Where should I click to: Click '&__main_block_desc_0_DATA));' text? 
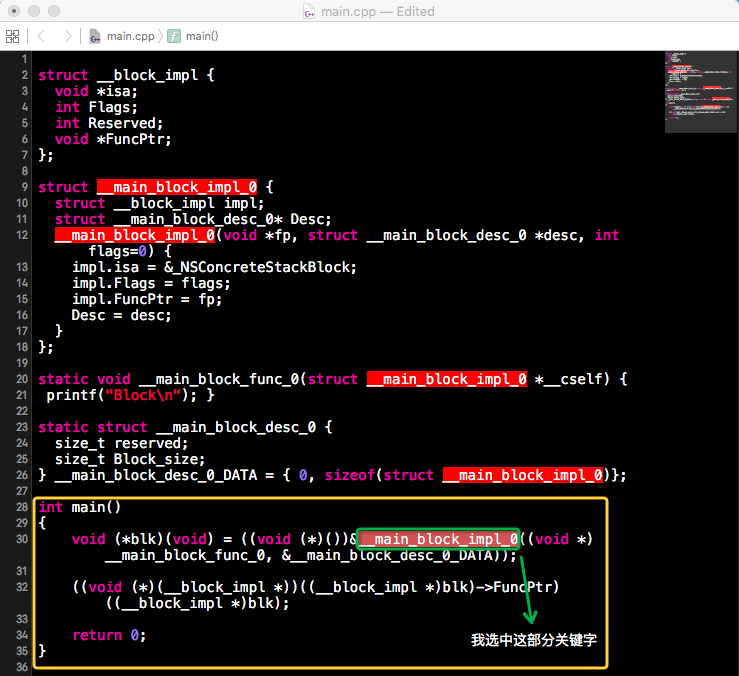coord(399,556)
